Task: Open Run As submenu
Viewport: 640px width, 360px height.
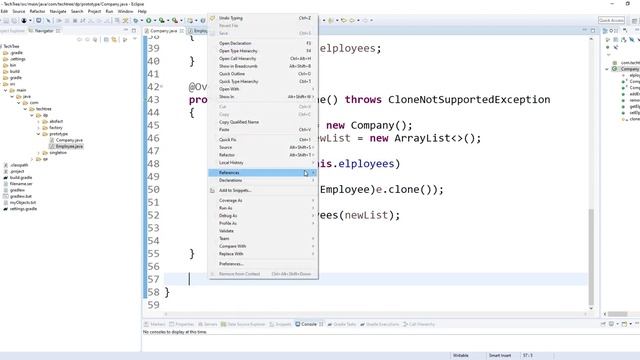Action: coord(263,208)
